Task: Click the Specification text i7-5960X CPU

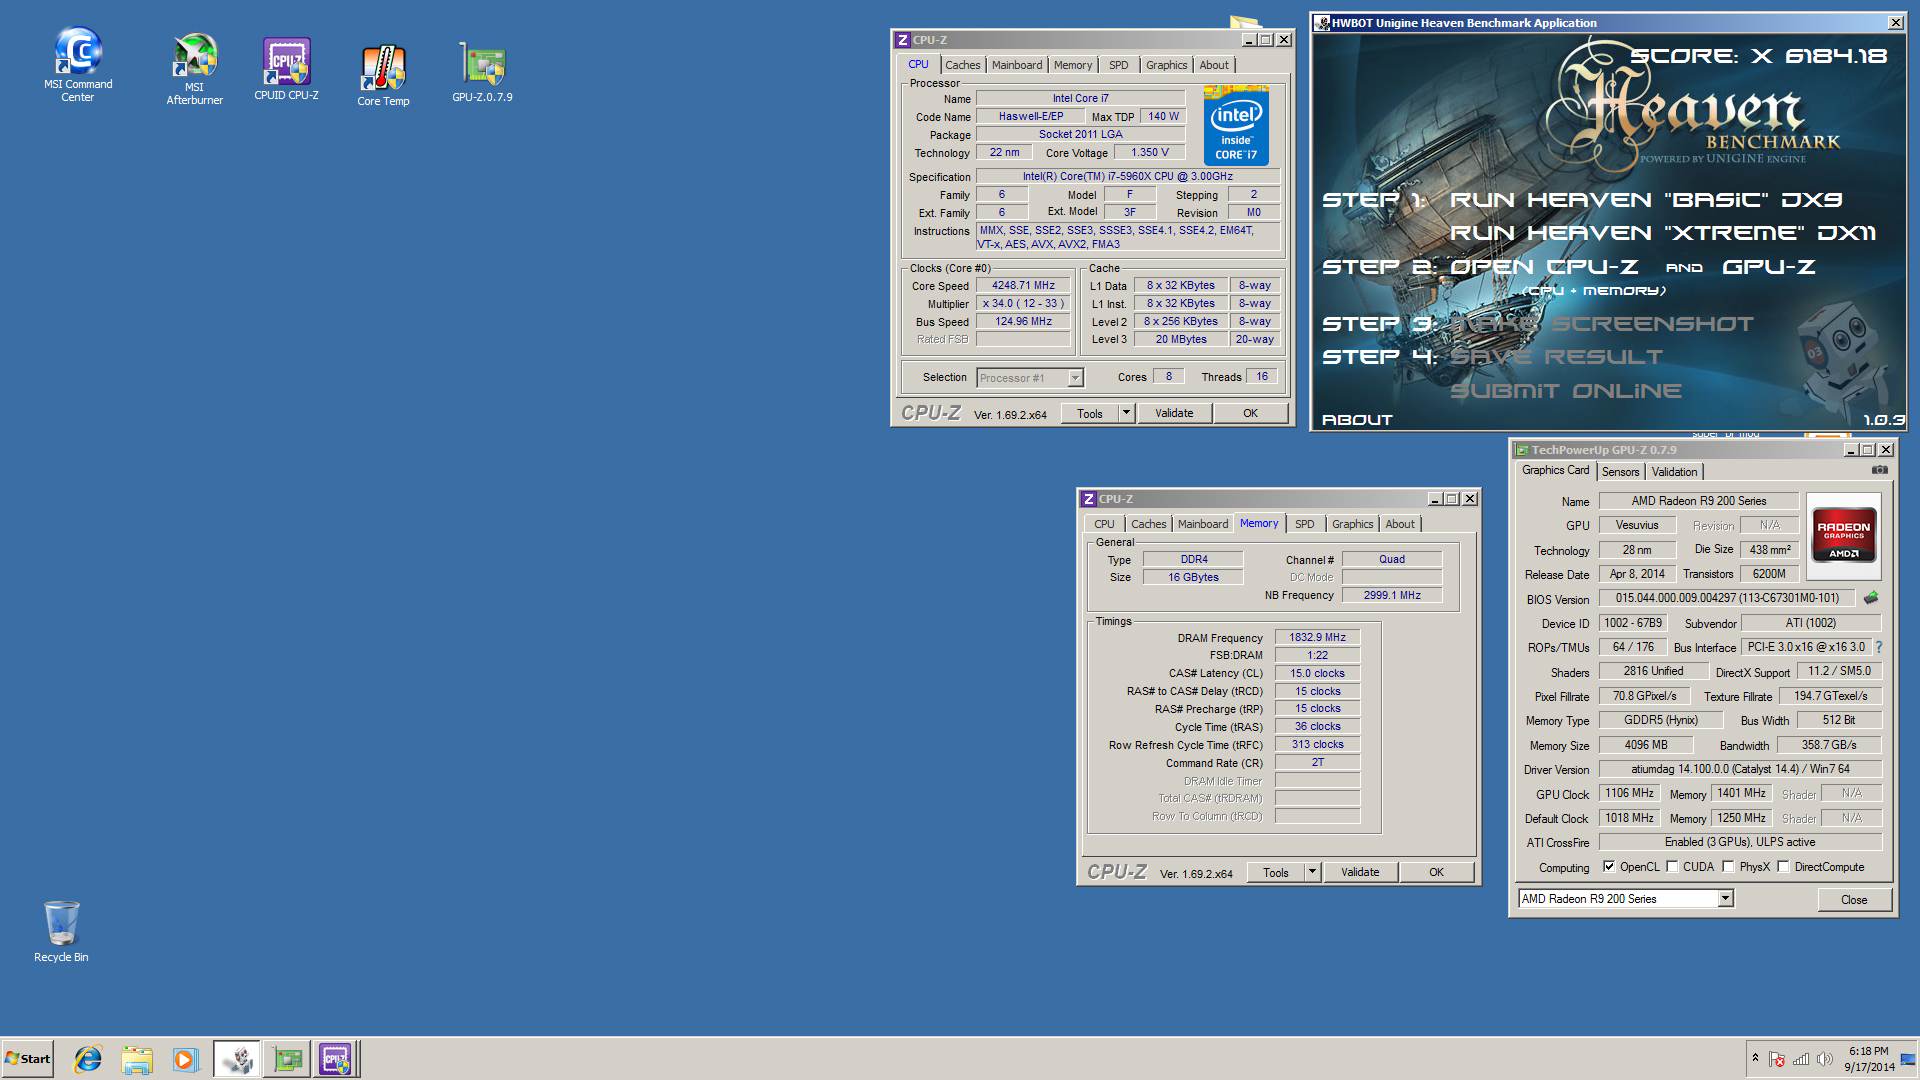Action: [1127, 176]
